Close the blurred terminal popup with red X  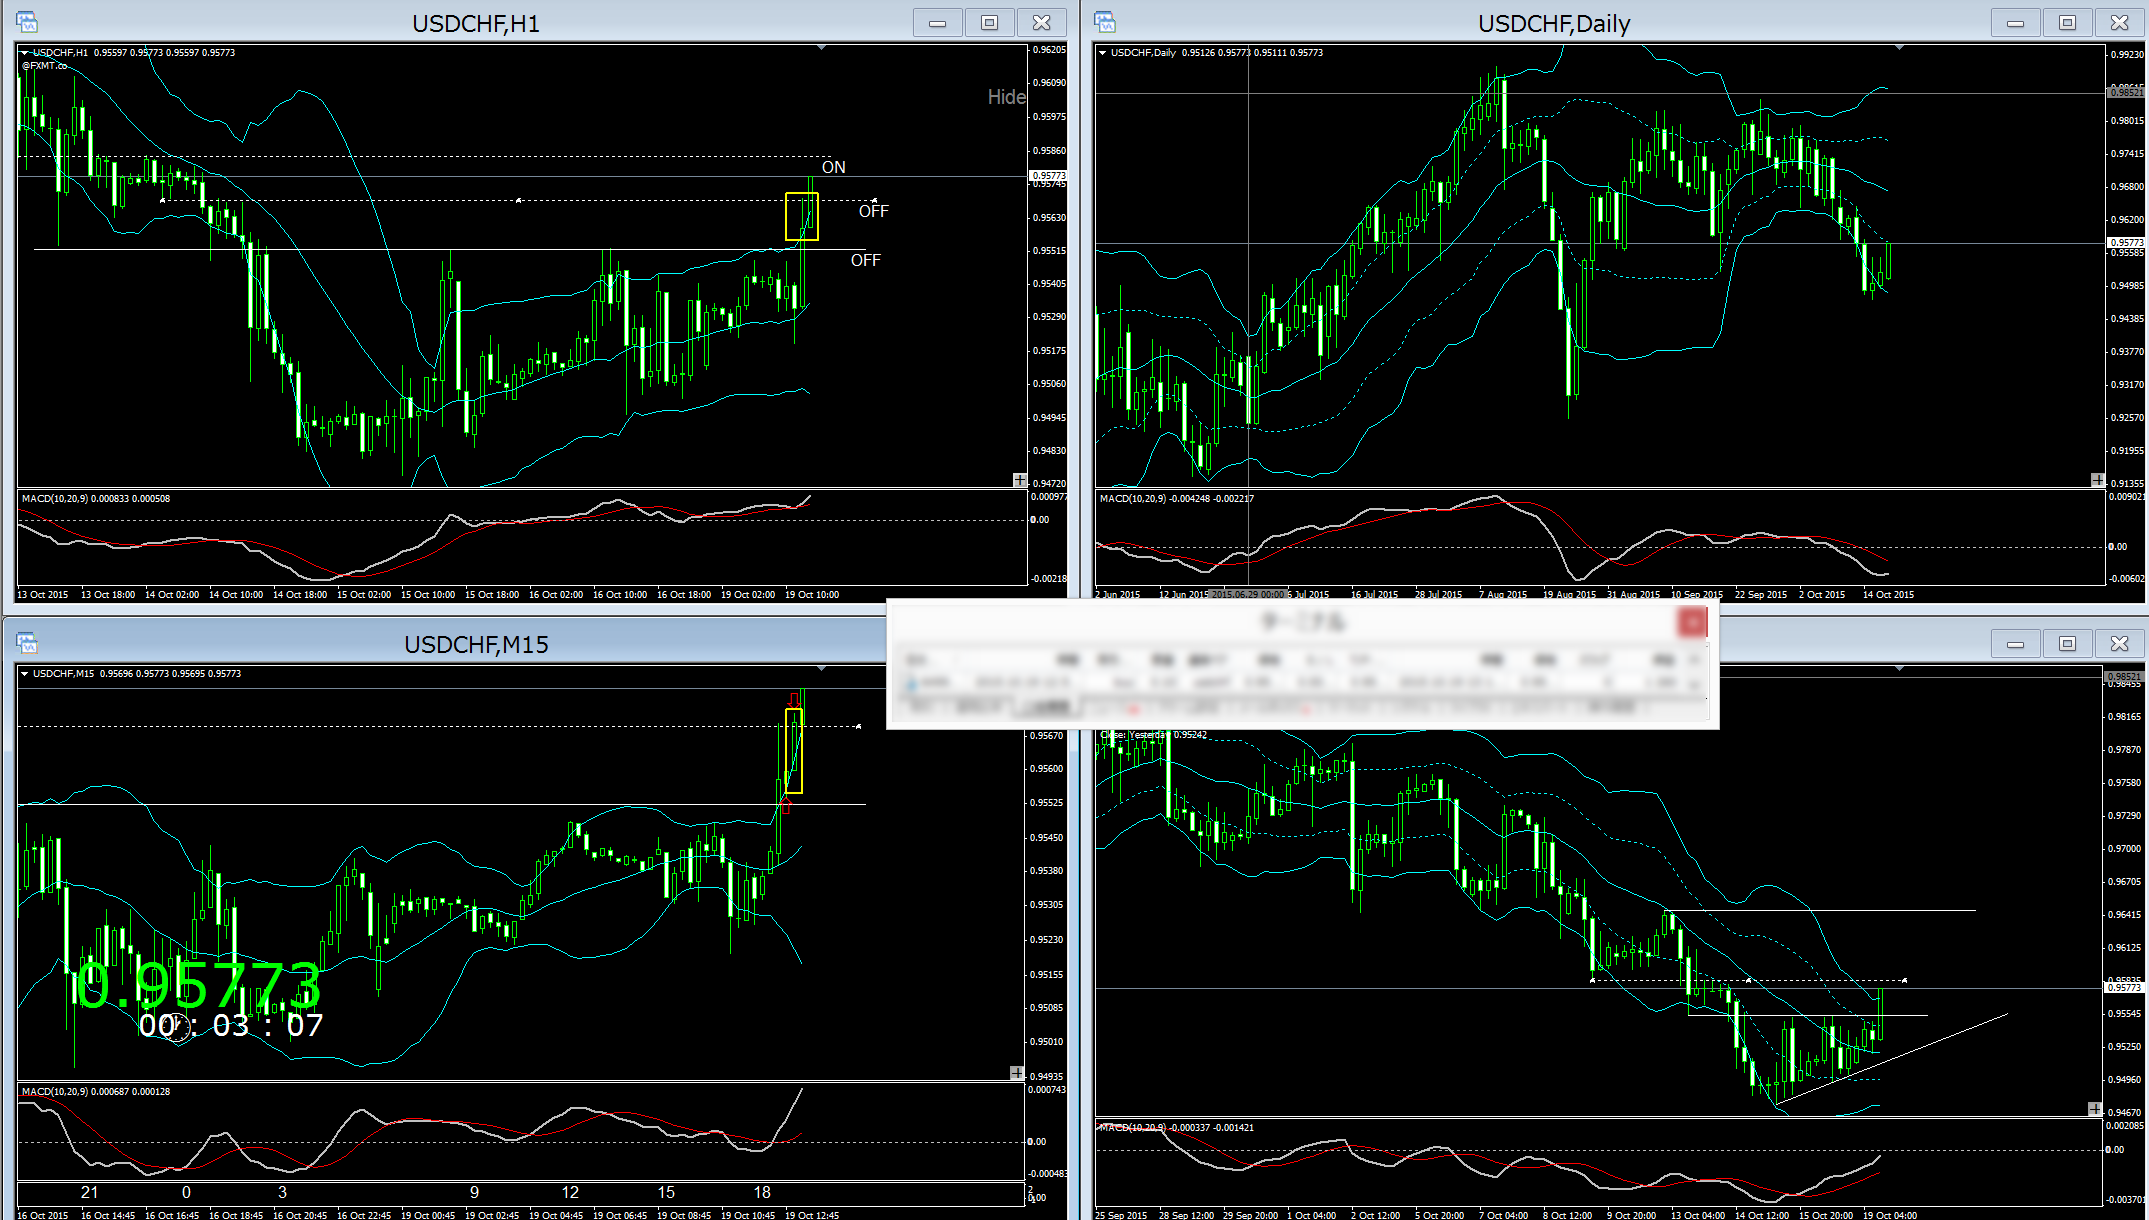click(1692, 623)
